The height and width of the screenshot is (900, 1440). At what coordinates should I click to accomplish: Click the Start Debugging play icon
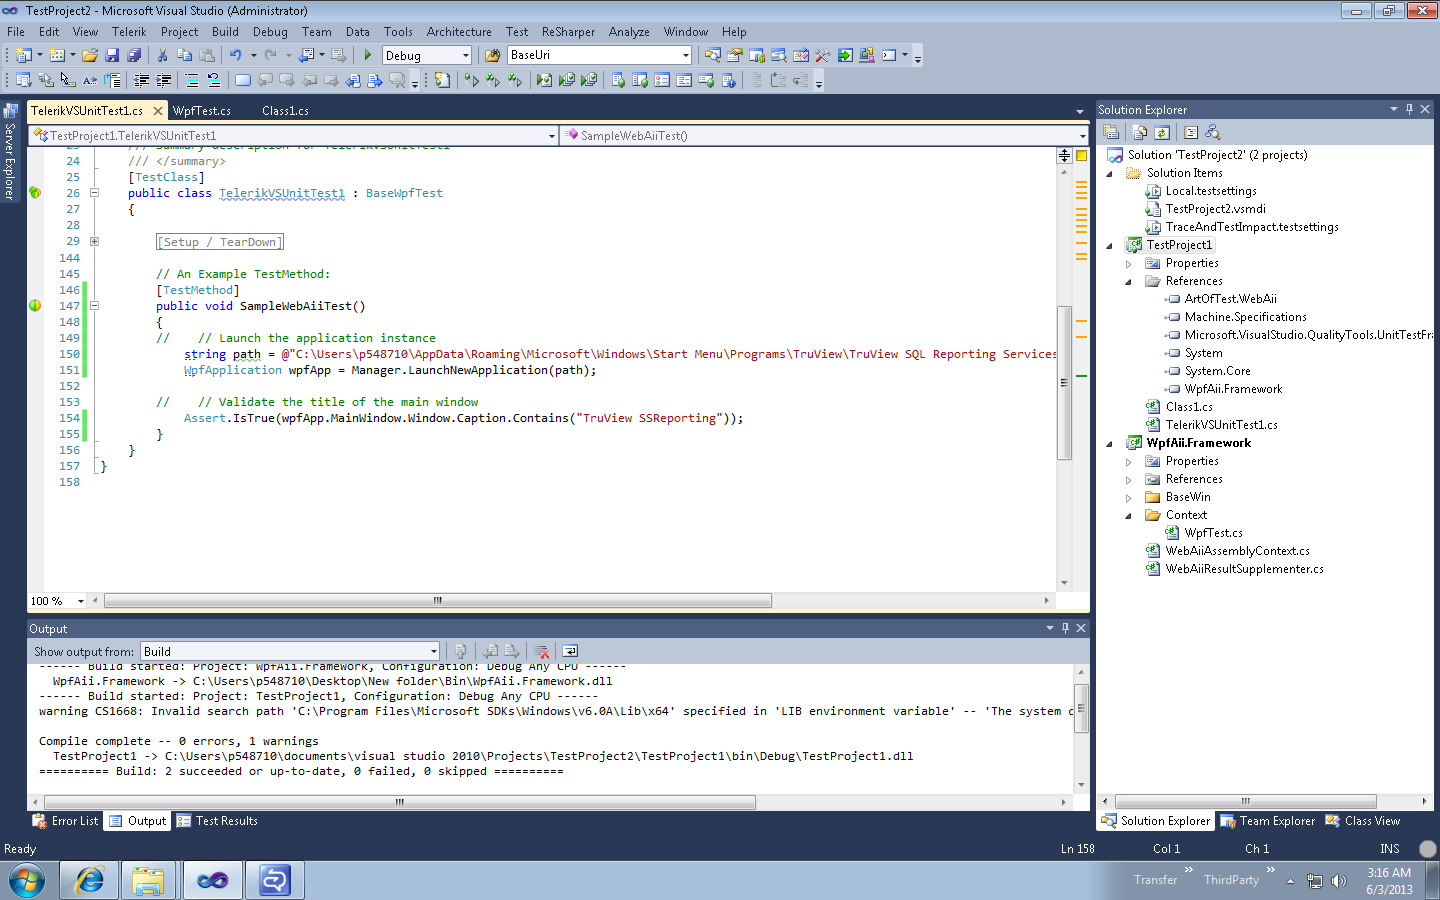368,55
